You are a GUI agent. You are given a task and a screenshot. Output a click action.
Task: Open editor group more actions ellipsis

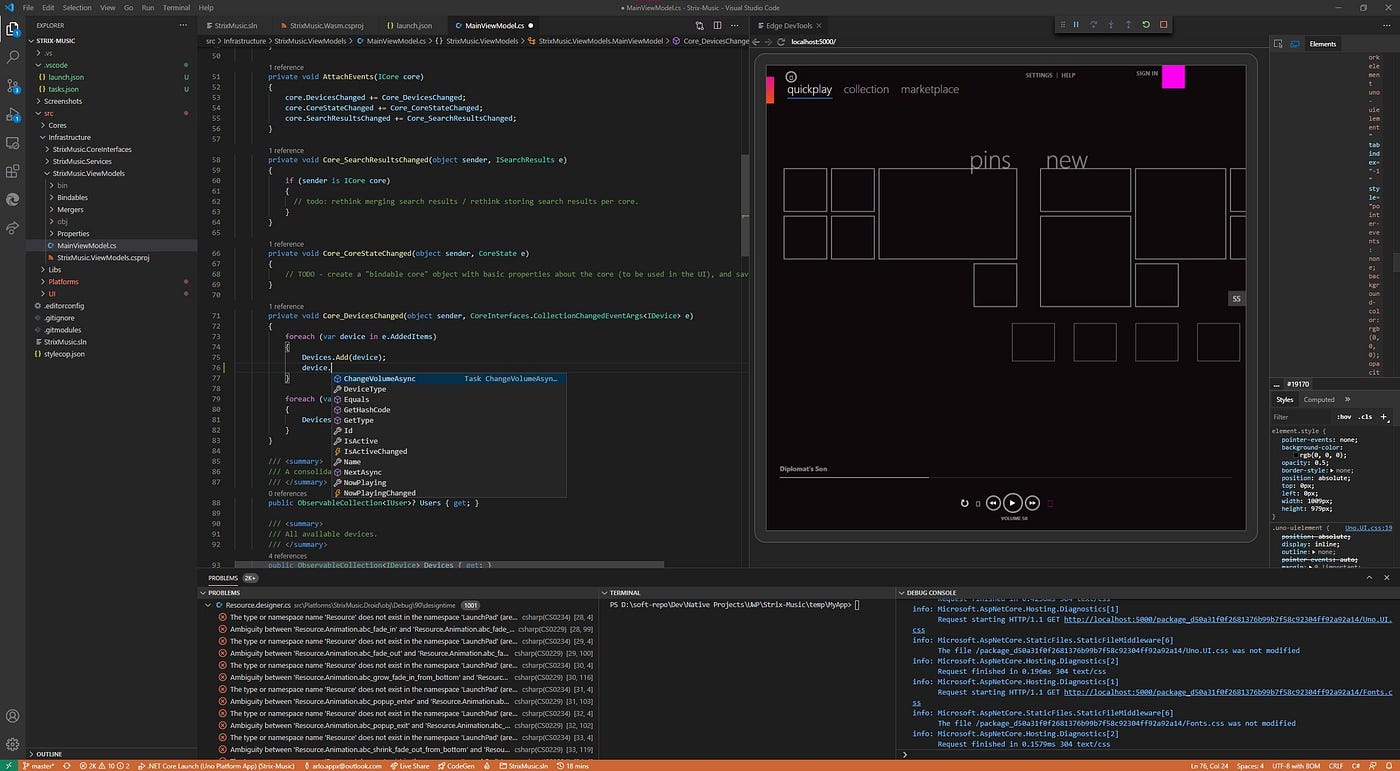(x=735, y=25)
